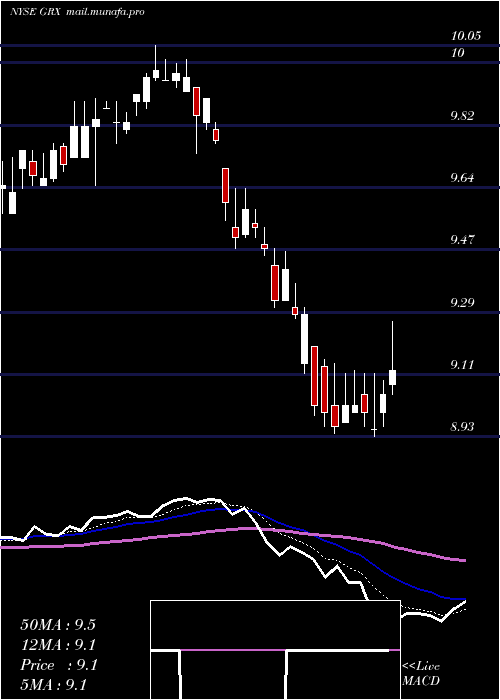Select the 9.11 price axis label

coord(462,365)
